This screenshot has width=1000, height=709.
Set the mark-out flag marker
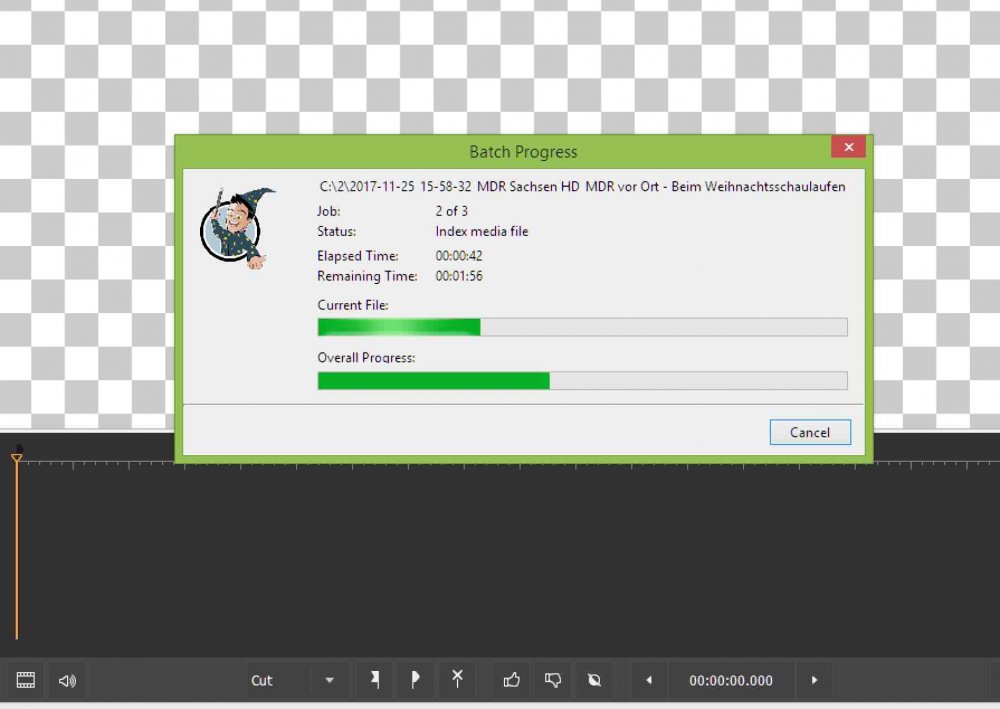click(x=415, y=680)
